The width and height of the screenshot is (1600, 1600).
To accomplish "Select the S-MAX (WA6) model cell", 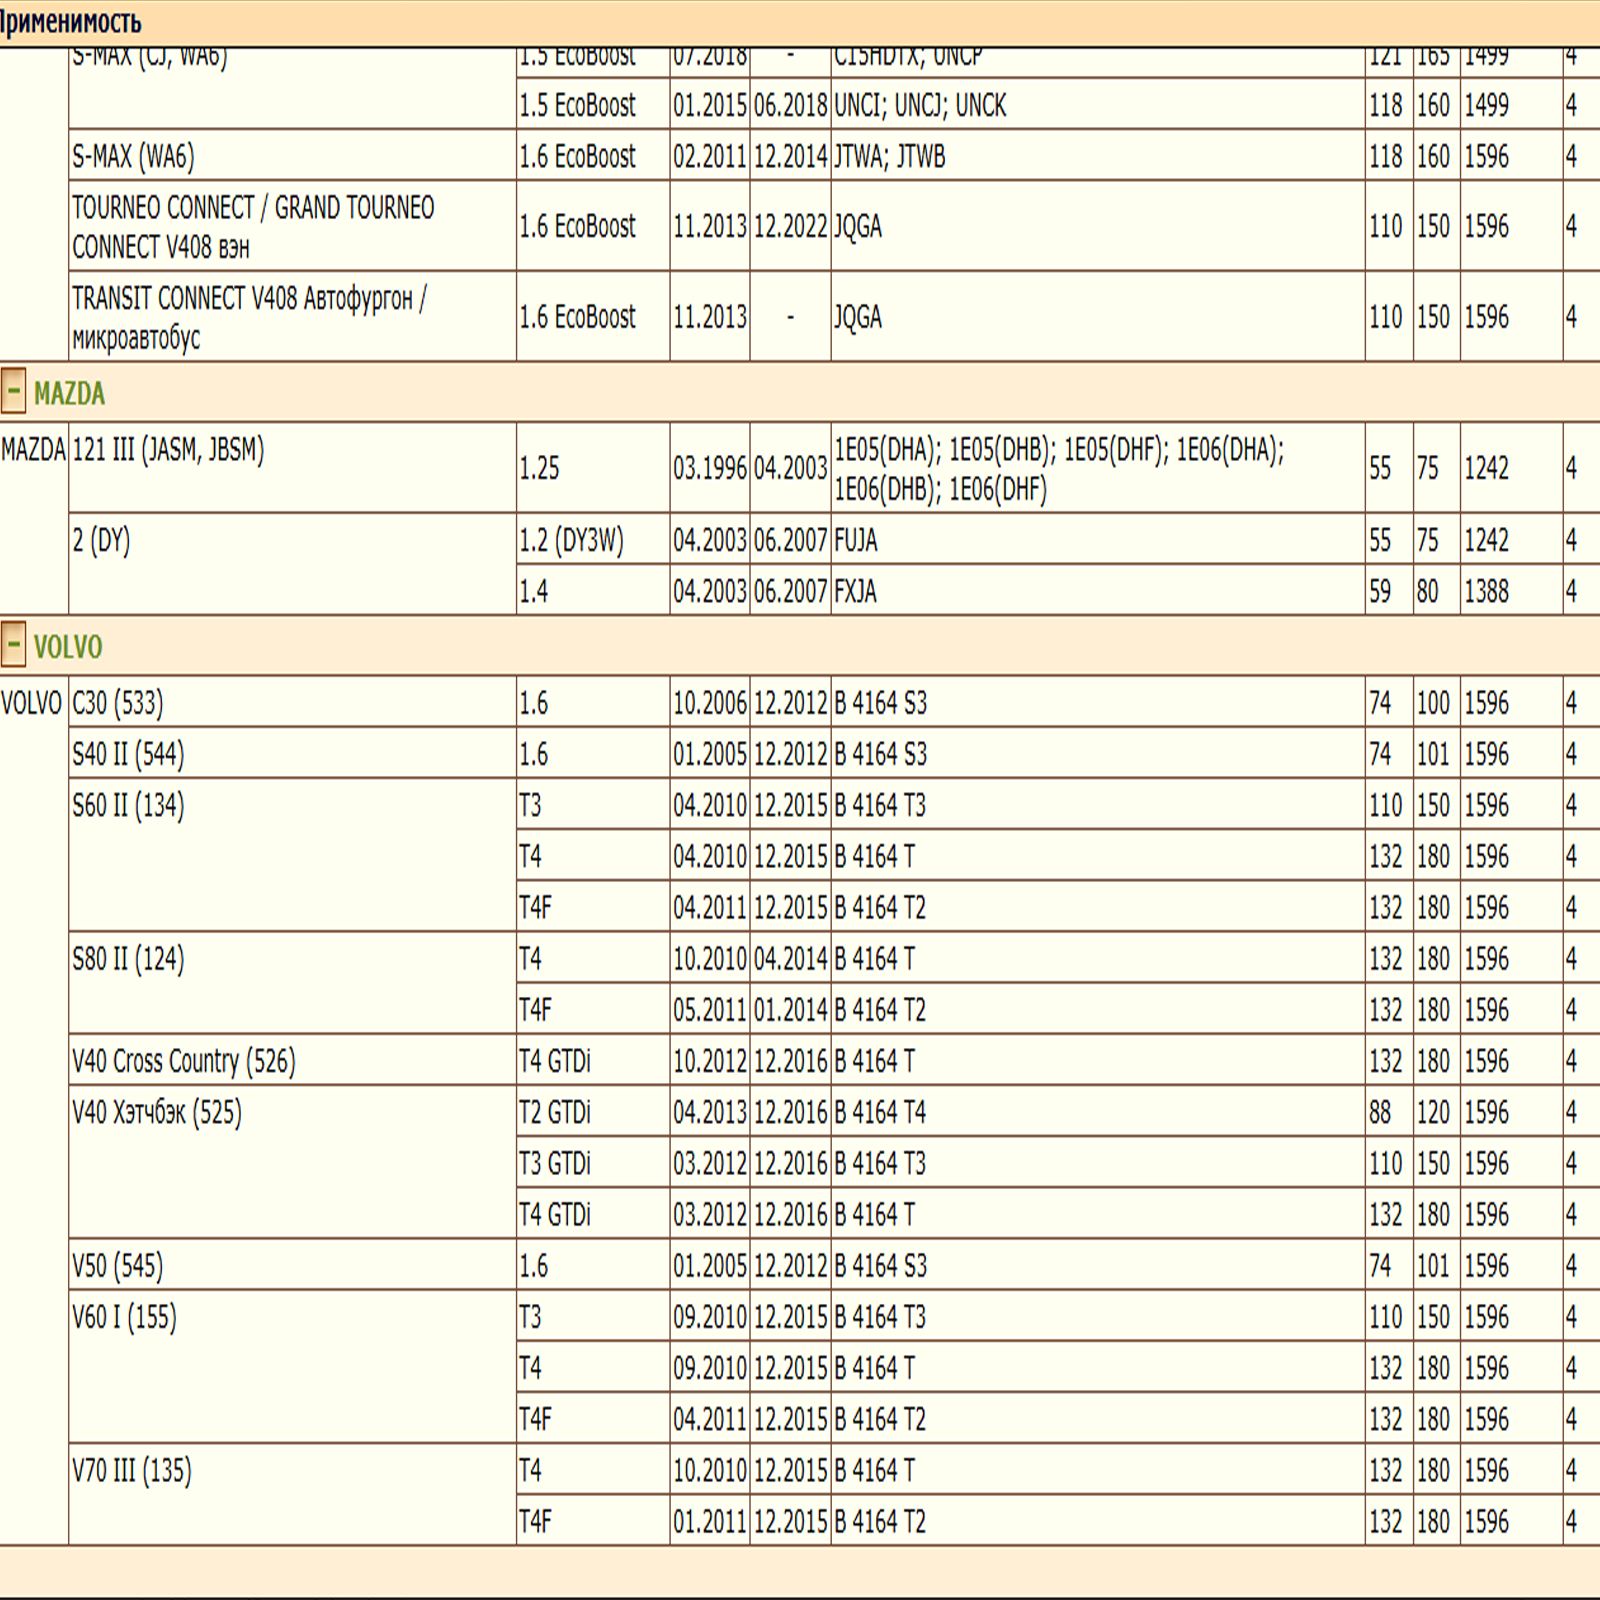I will (x=133, y=156).
